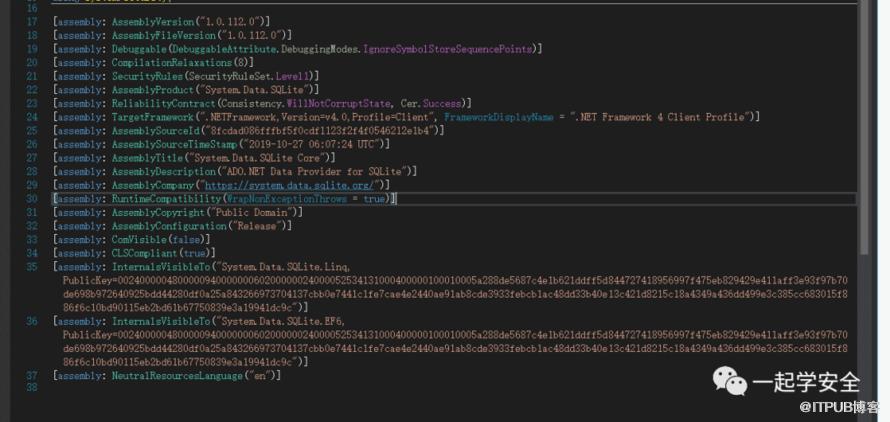The width and height of the screenshot is (890, 422).
Task: Click AssemblyFileVersion on line 18
Action: pyautogui.click(x=163, y=35)
